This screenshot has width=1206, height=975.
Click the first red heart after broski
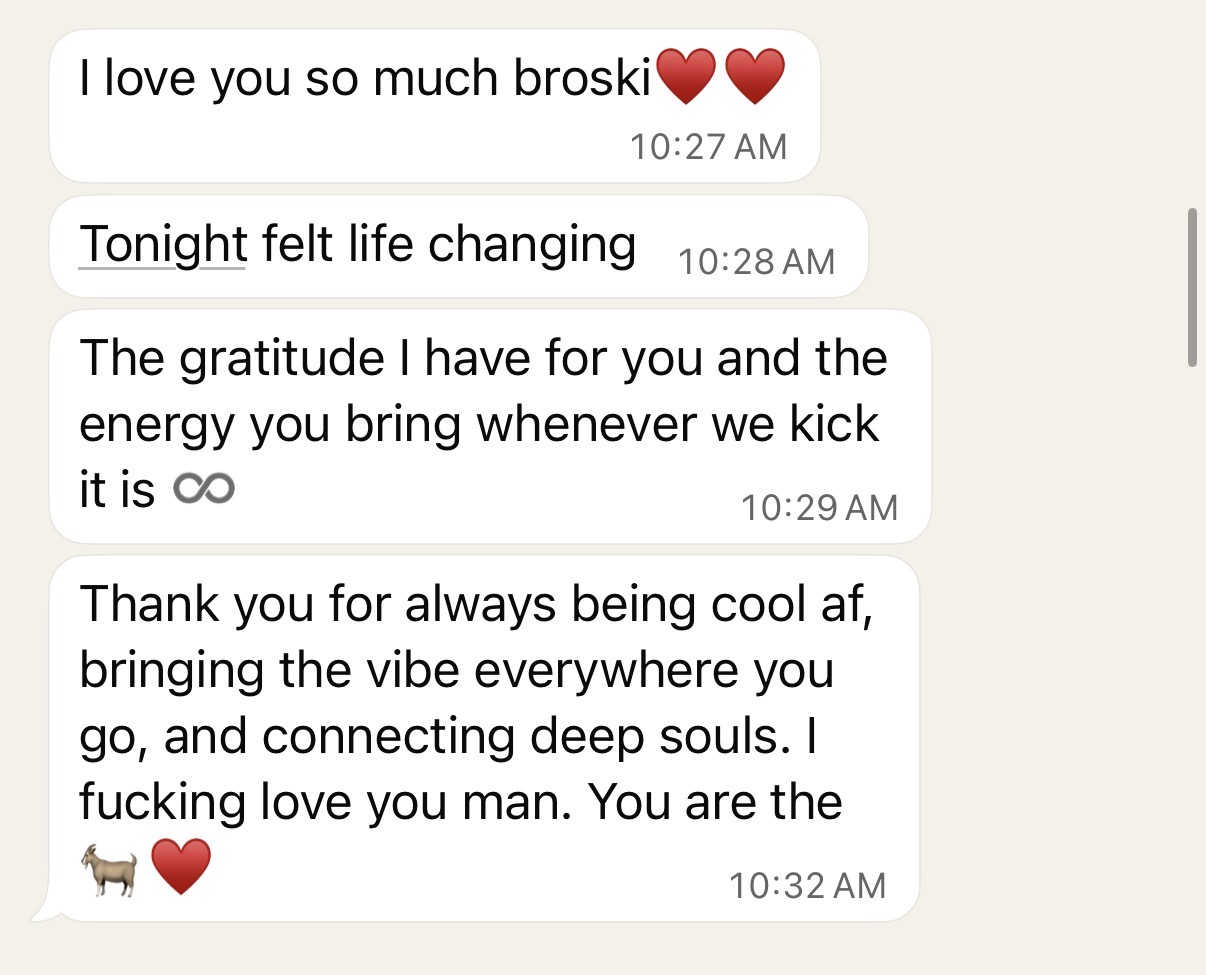[686, 78]
